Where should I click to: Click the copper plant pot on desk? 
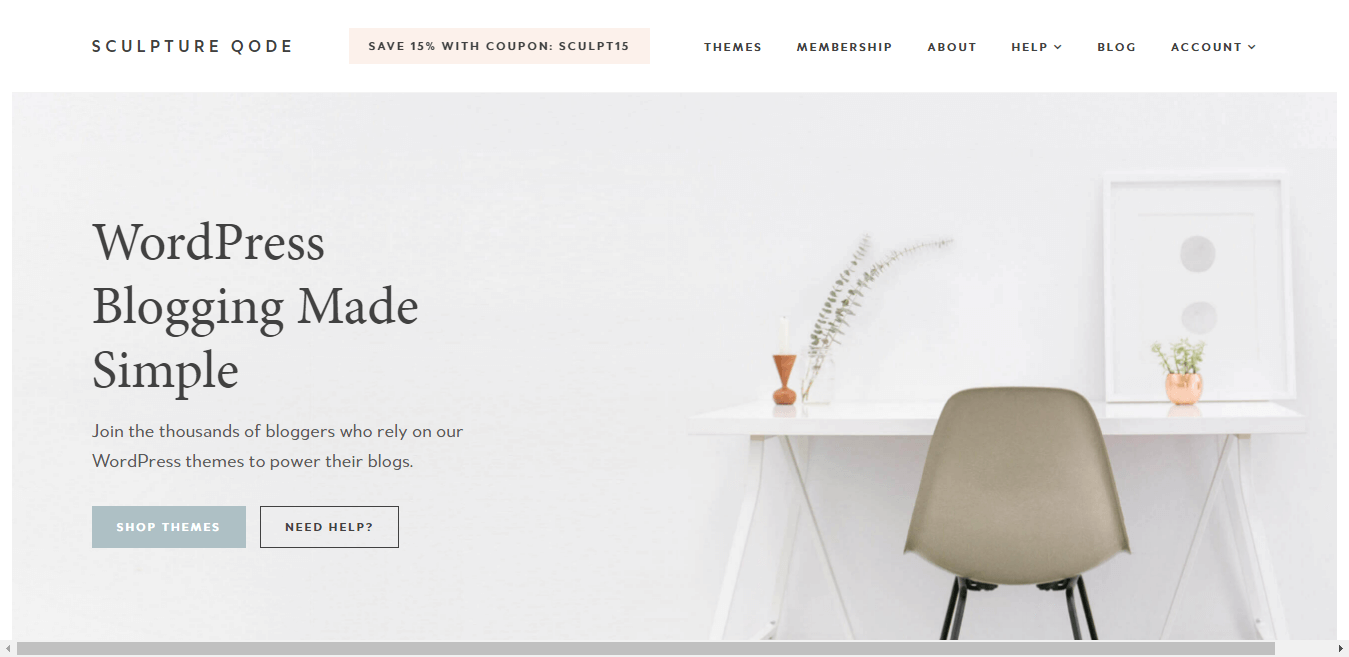coord(1183,387)
